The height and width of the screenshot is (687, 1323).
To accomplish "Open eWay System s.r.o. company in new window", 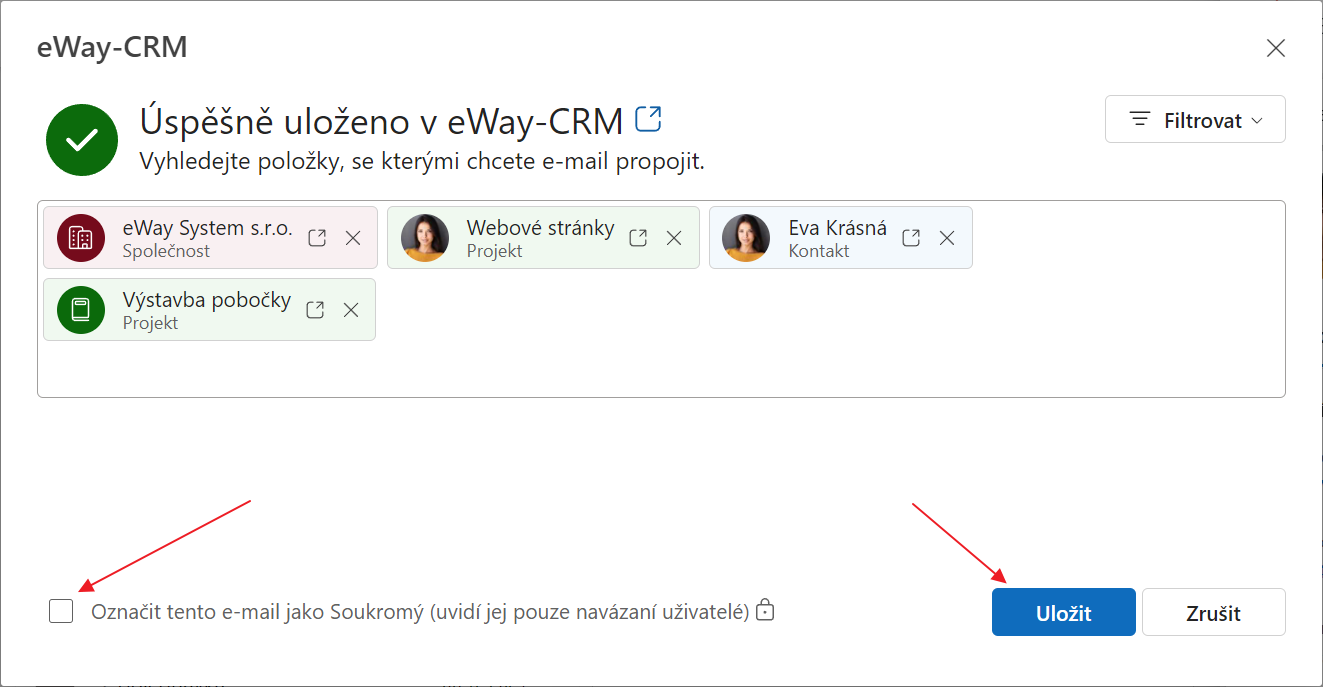I will pyautogui.click(x=317, y=238).
